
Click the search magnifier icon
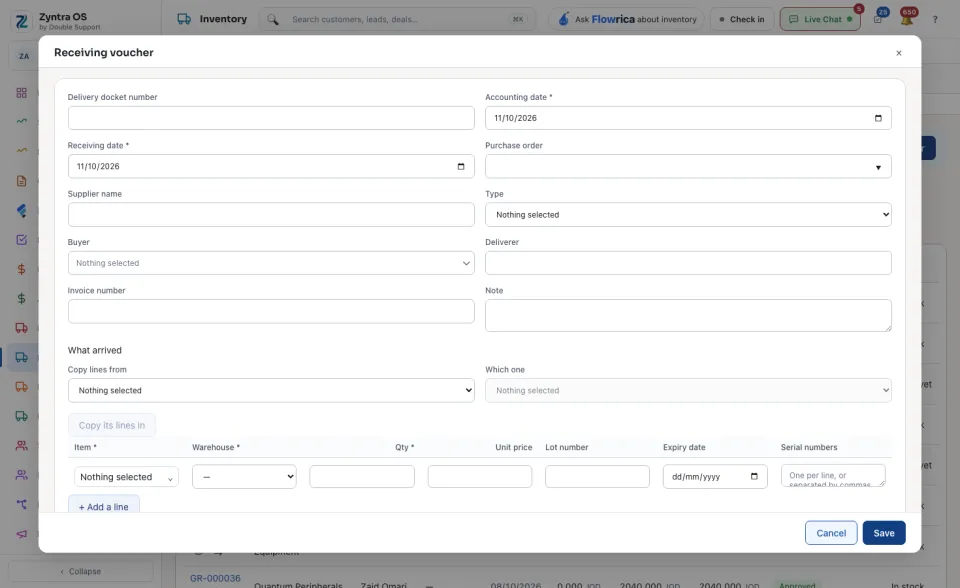pyautogui.click(x=273, y=20)
